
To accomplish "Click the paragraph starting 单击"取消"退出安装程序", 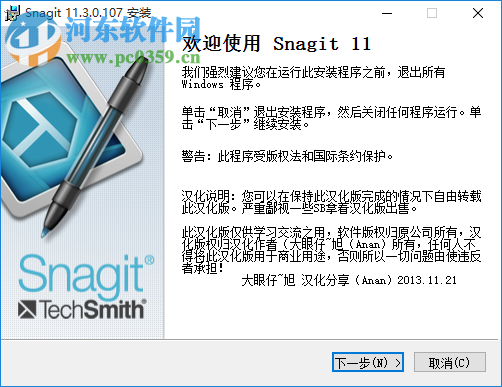I will pos(331,118).
